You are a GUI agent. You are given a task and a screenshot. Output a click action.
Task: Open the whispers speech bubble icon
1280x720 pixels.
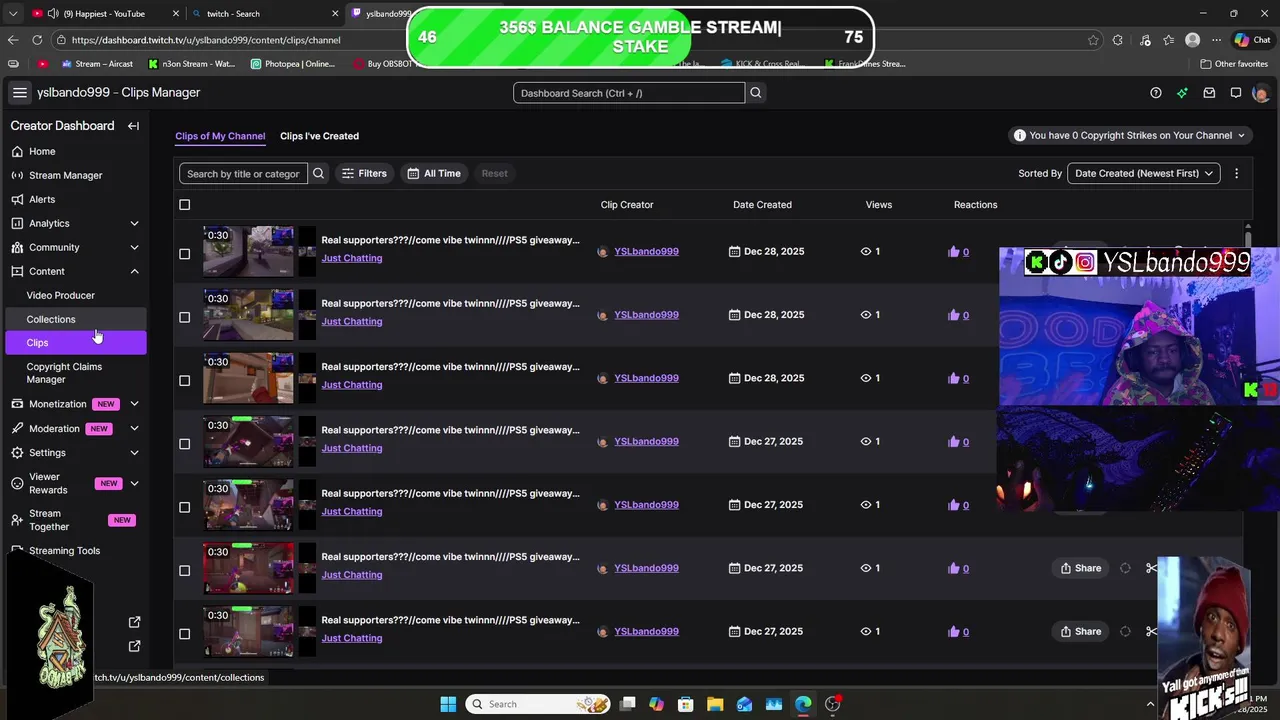[1236, 93]
